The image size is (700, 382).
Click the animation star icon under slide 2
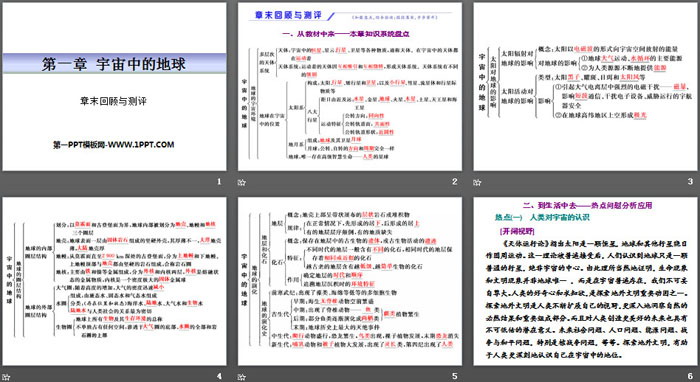(242, 182)
